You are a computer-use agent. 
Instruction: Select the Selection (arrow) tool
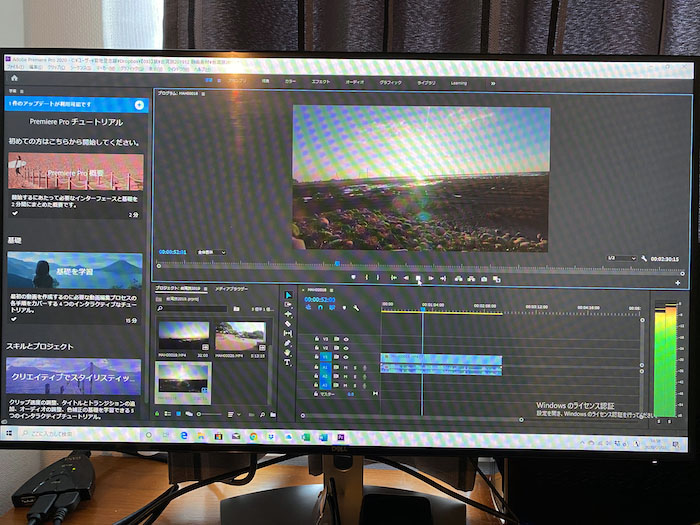pos(288,295)
